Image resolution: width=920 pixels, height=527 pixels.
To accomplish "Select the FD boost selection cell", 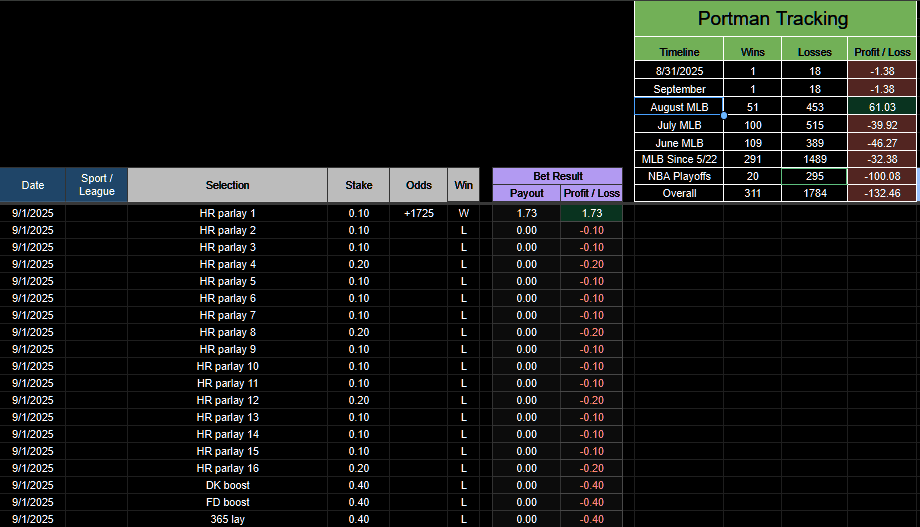I will click(228, 502).
